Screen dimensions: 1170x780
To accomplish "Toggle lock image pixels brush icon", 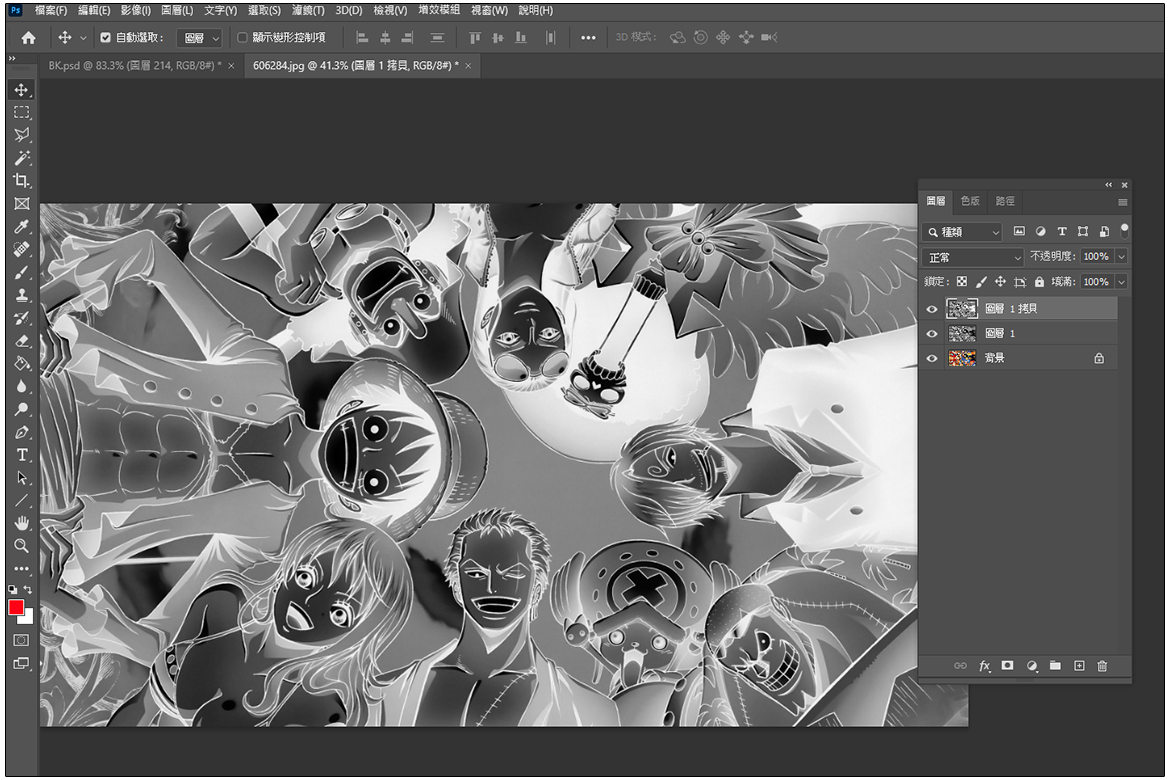I will [981, 281].
